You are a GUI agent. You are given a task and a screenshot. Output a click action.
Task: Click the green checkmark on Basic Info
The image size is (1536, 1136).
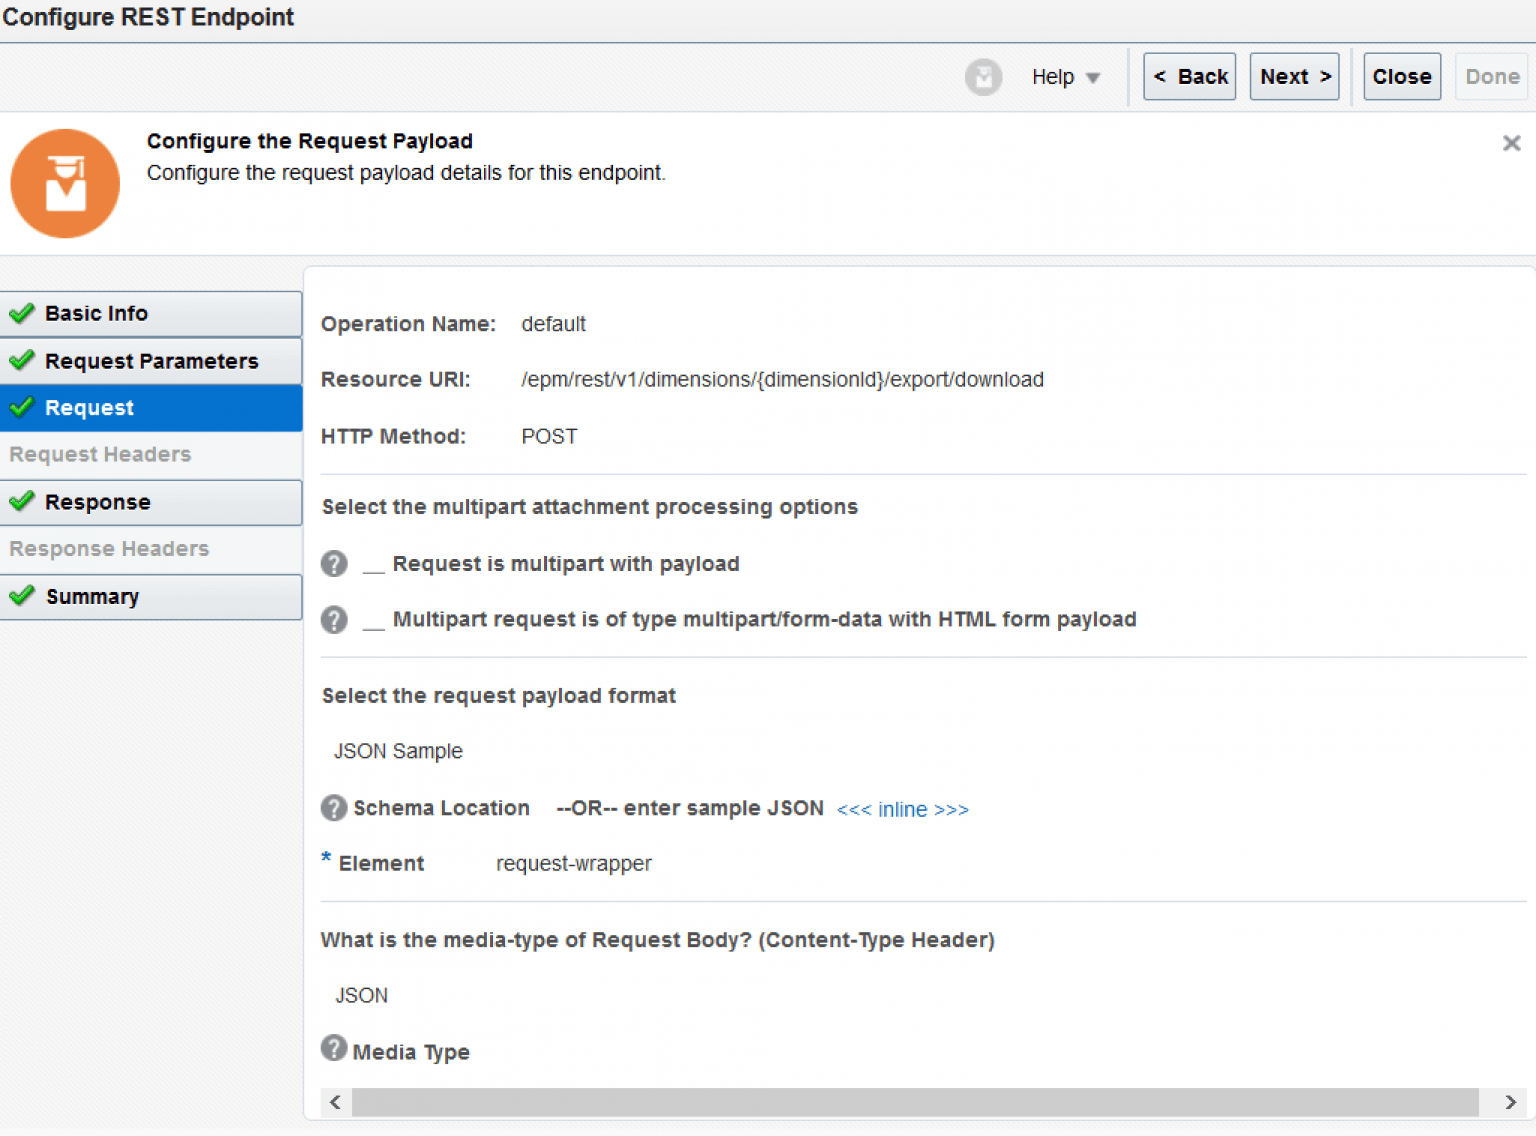tap(22, 313)
